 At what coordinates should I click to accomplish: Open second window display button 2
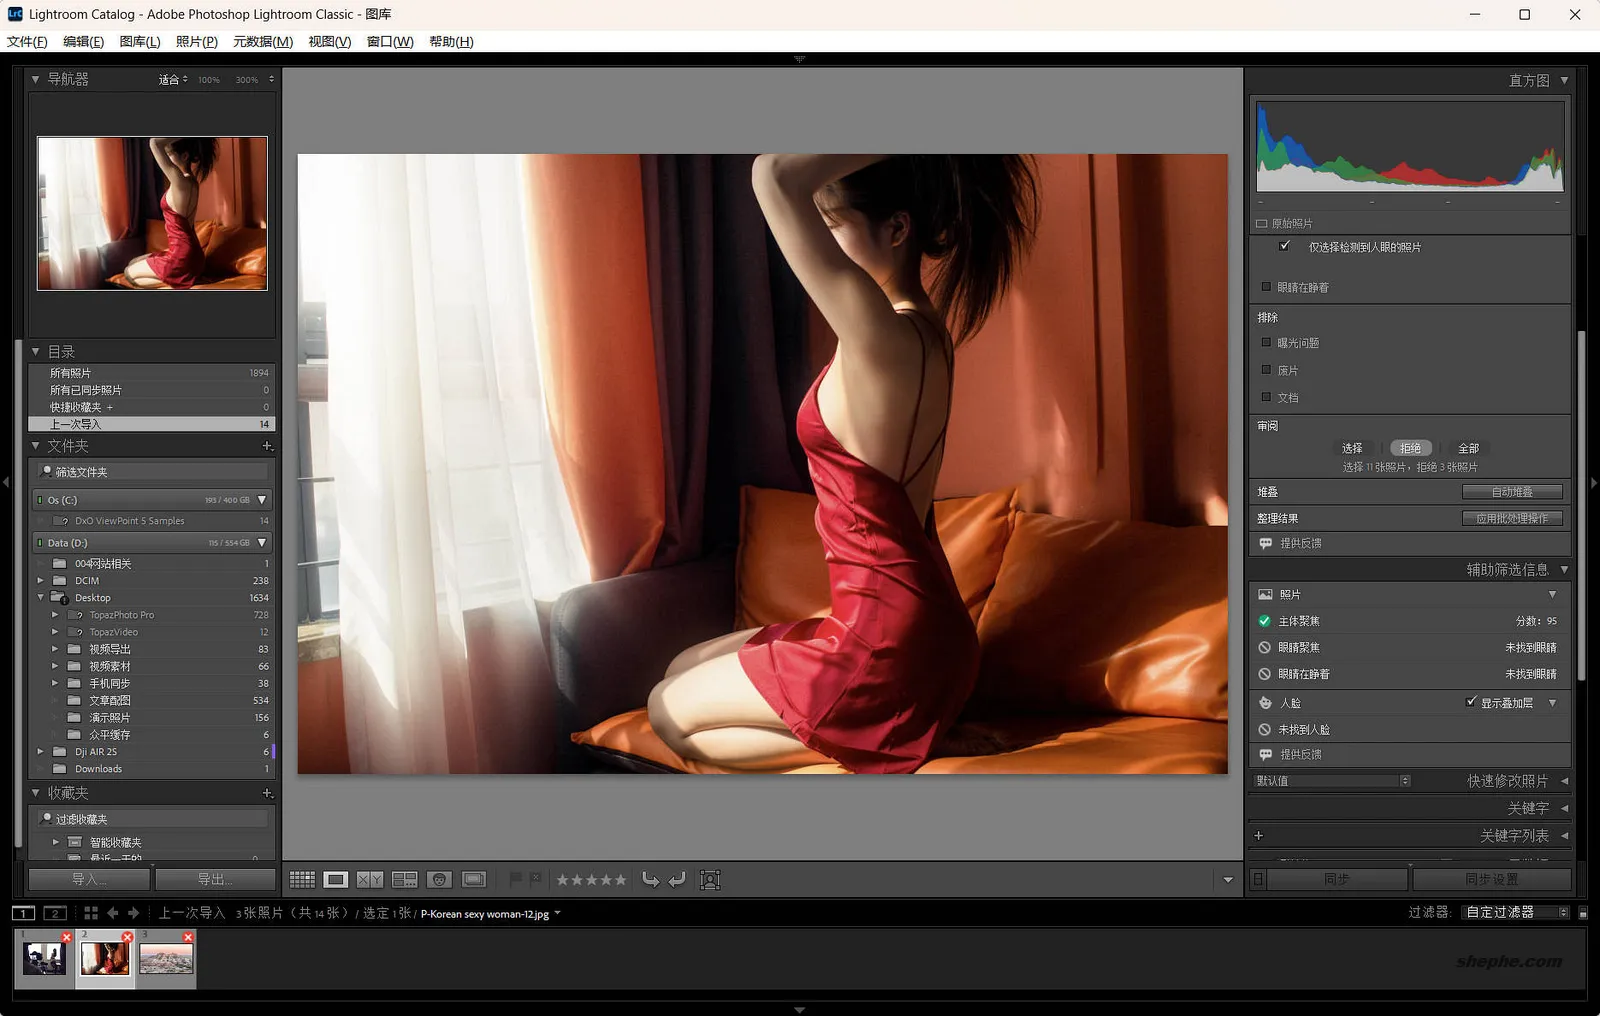pyautogui.click(x=55, y=913)
